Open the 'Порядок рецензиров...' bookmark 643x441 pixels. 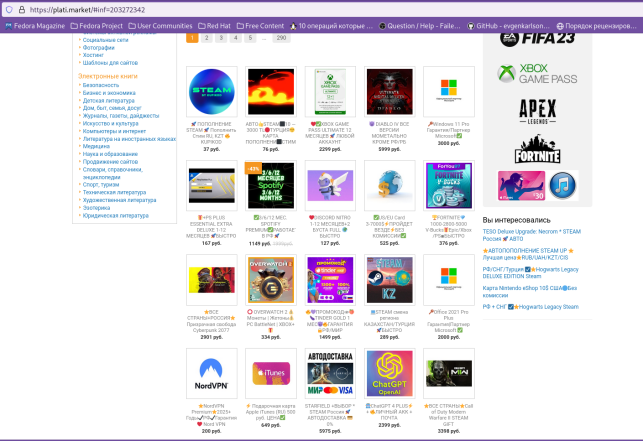click(x=596, y=26)
